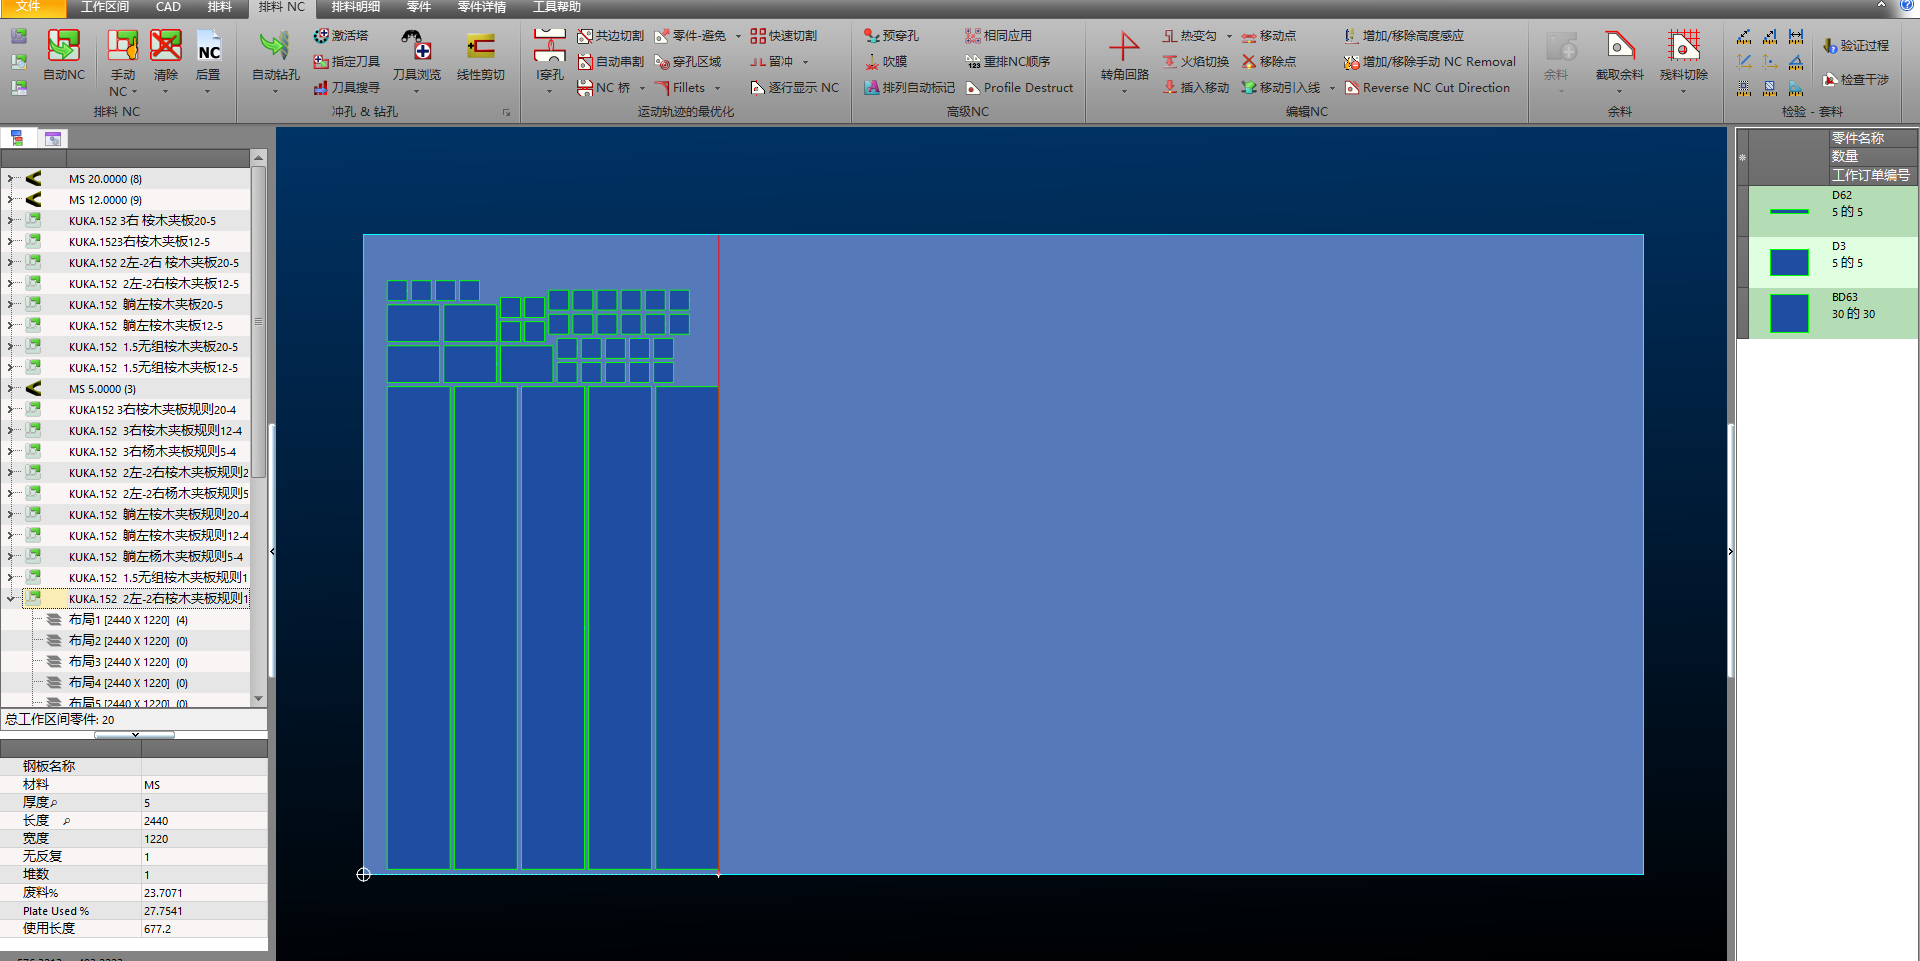The width and height of the screenshot is (1920, 961).
Task: Open the Fillets dropdown arrow
Action: click(717, 88)
